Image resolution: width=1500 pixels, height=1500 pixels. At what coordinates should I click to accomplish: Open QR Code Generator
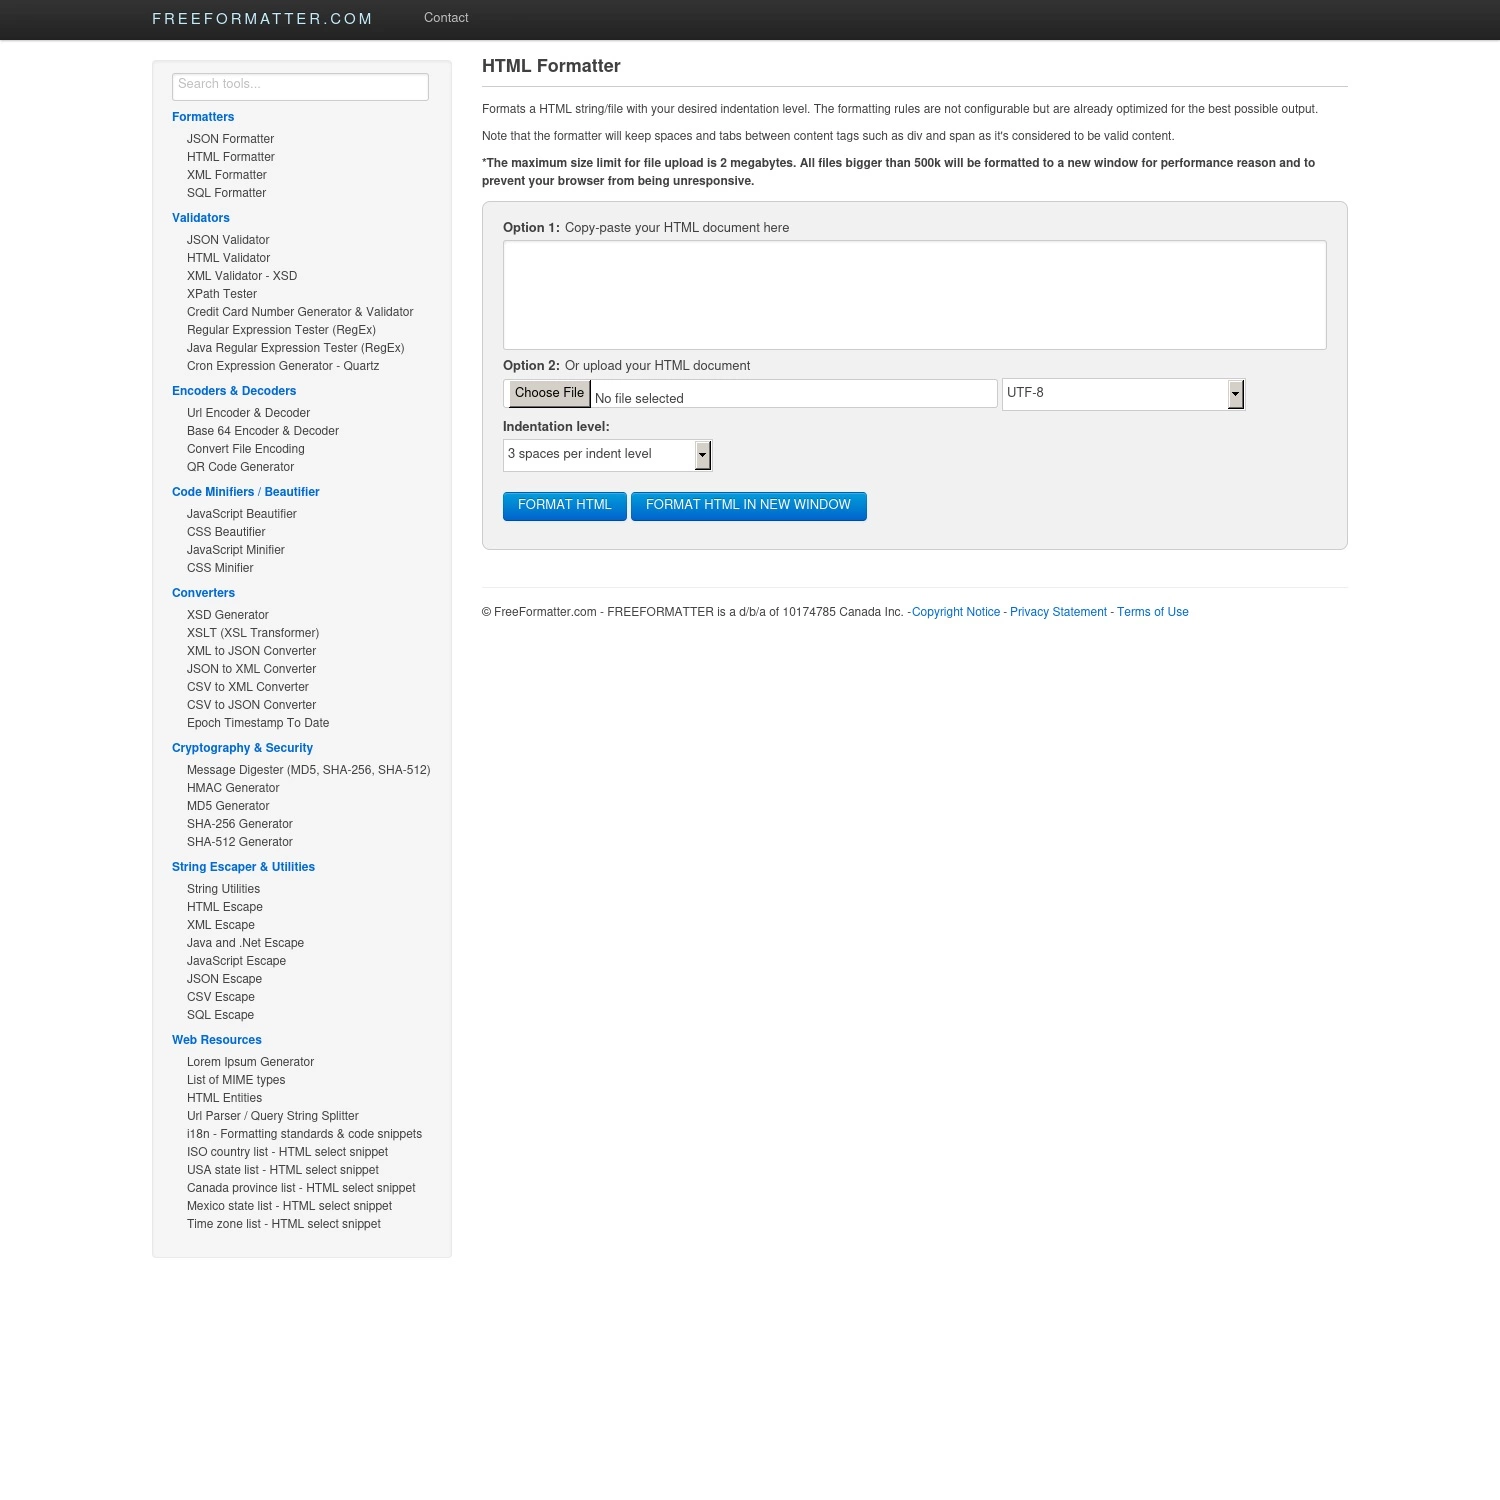[x=240, y=467]
